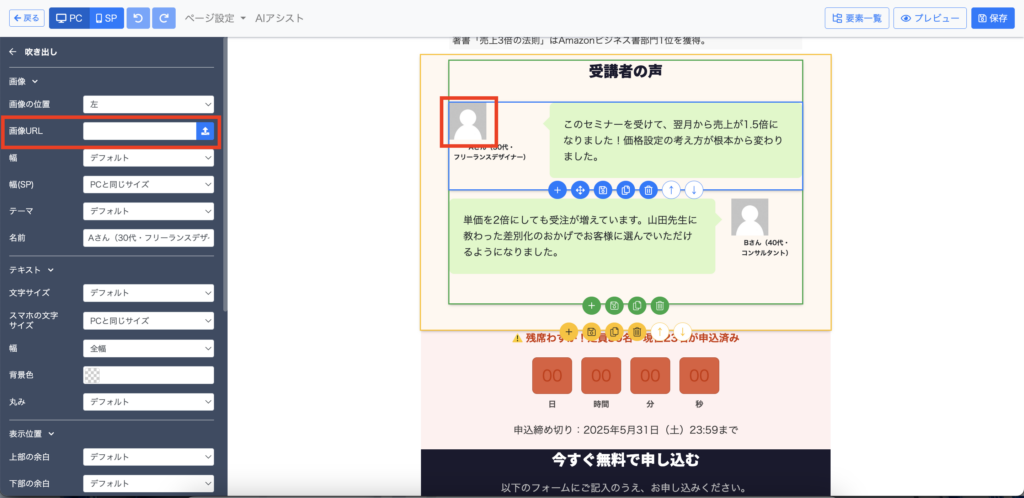Viewport: 1024px width, 498px height.
Task: Collapse the 画像 section
Action: 24,82
